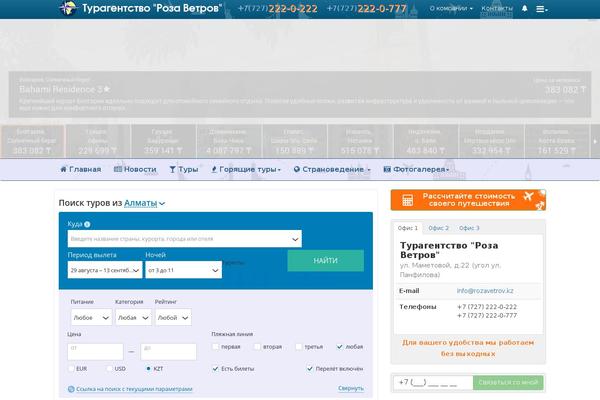Click the link icon beside Ссылка на поиск
600x400 pixels.
coord(71,389)
